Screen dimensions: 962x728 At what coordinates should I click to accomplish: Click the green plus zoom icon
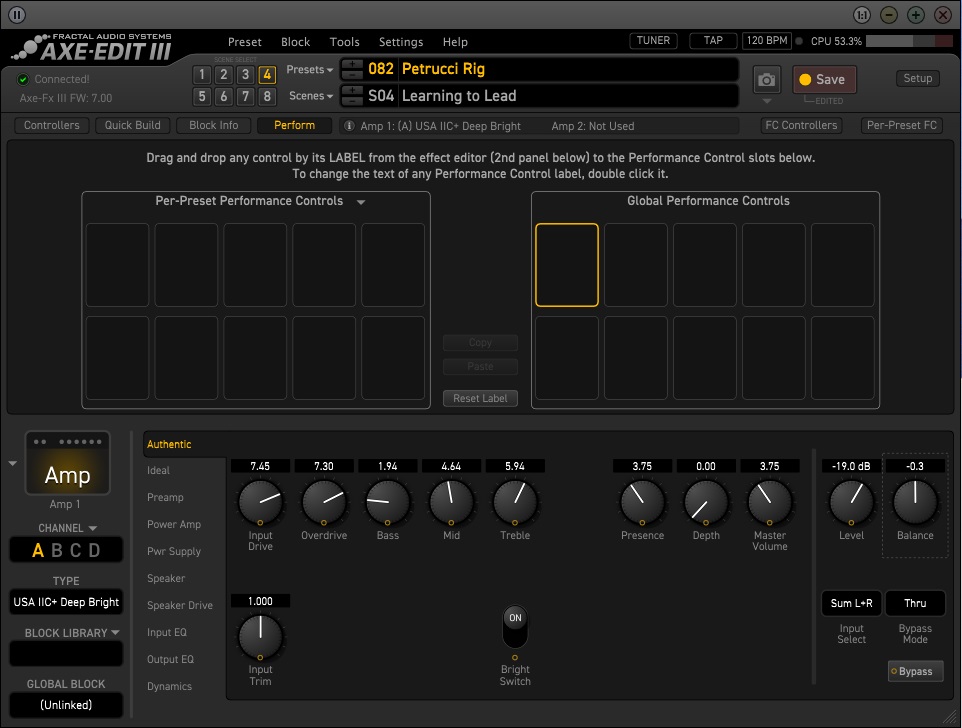click(915, 15)
